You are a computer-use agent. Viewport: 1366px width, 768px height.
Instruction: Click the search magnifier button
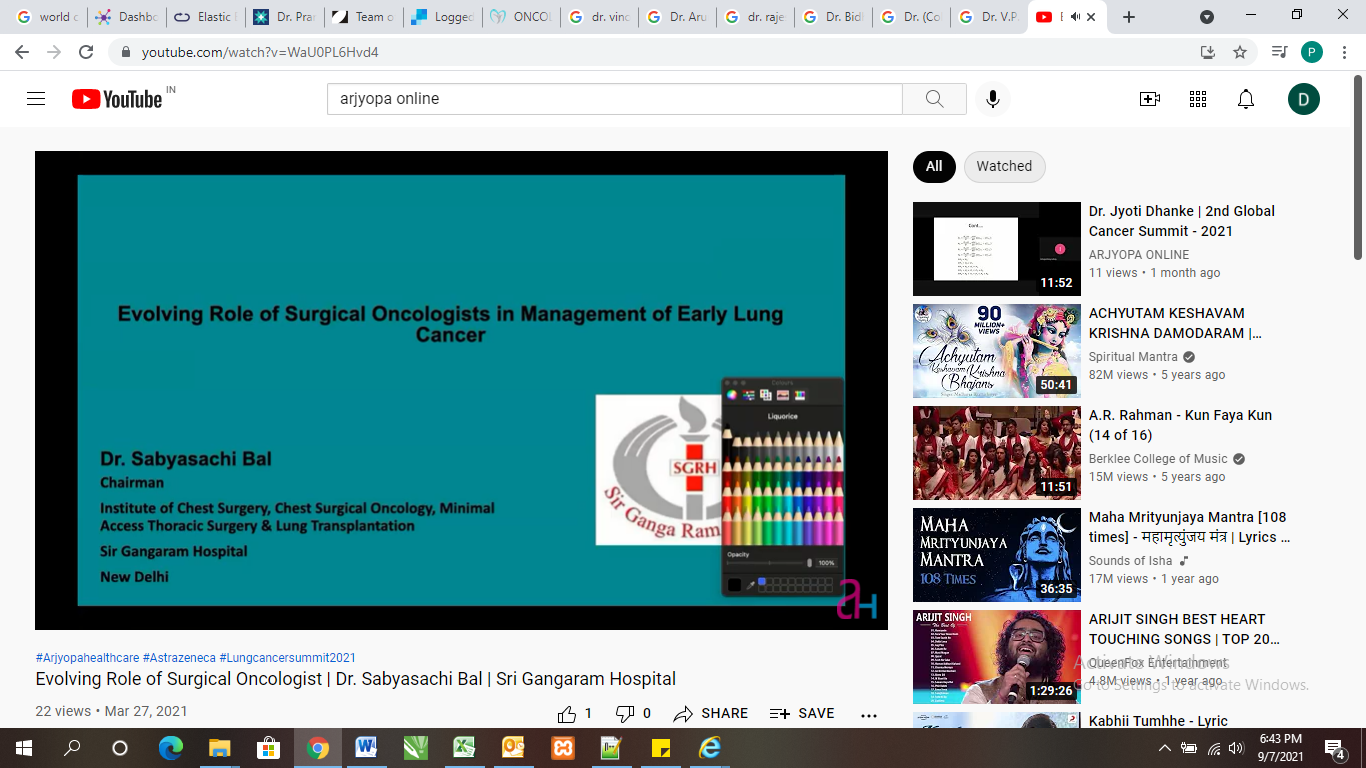tap(934, 99)
